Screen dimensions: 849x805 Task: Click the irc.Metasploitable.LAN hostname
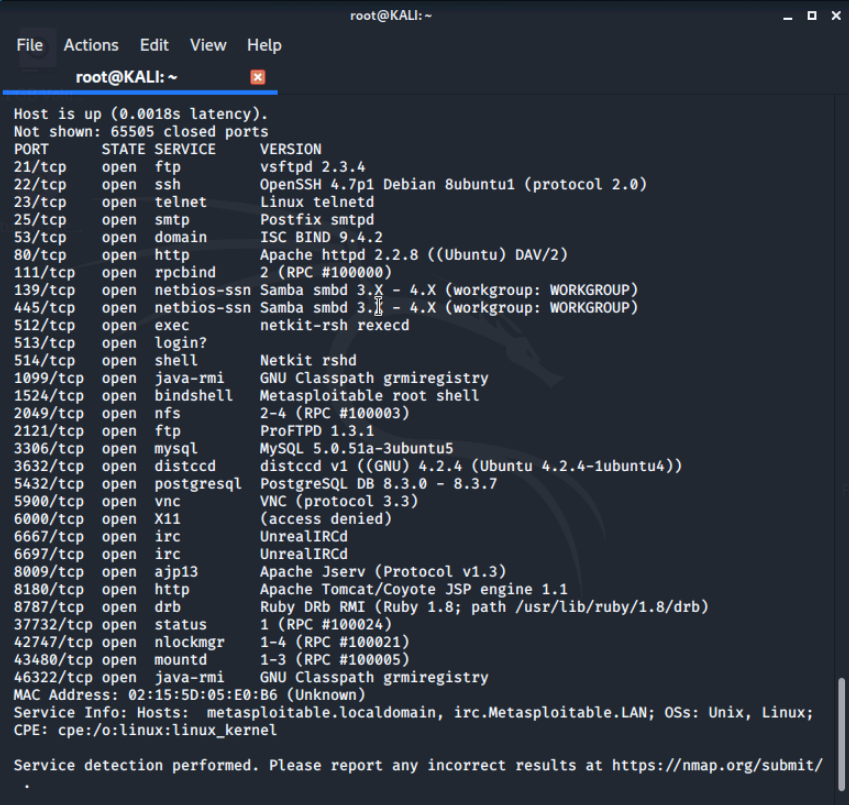550,712
